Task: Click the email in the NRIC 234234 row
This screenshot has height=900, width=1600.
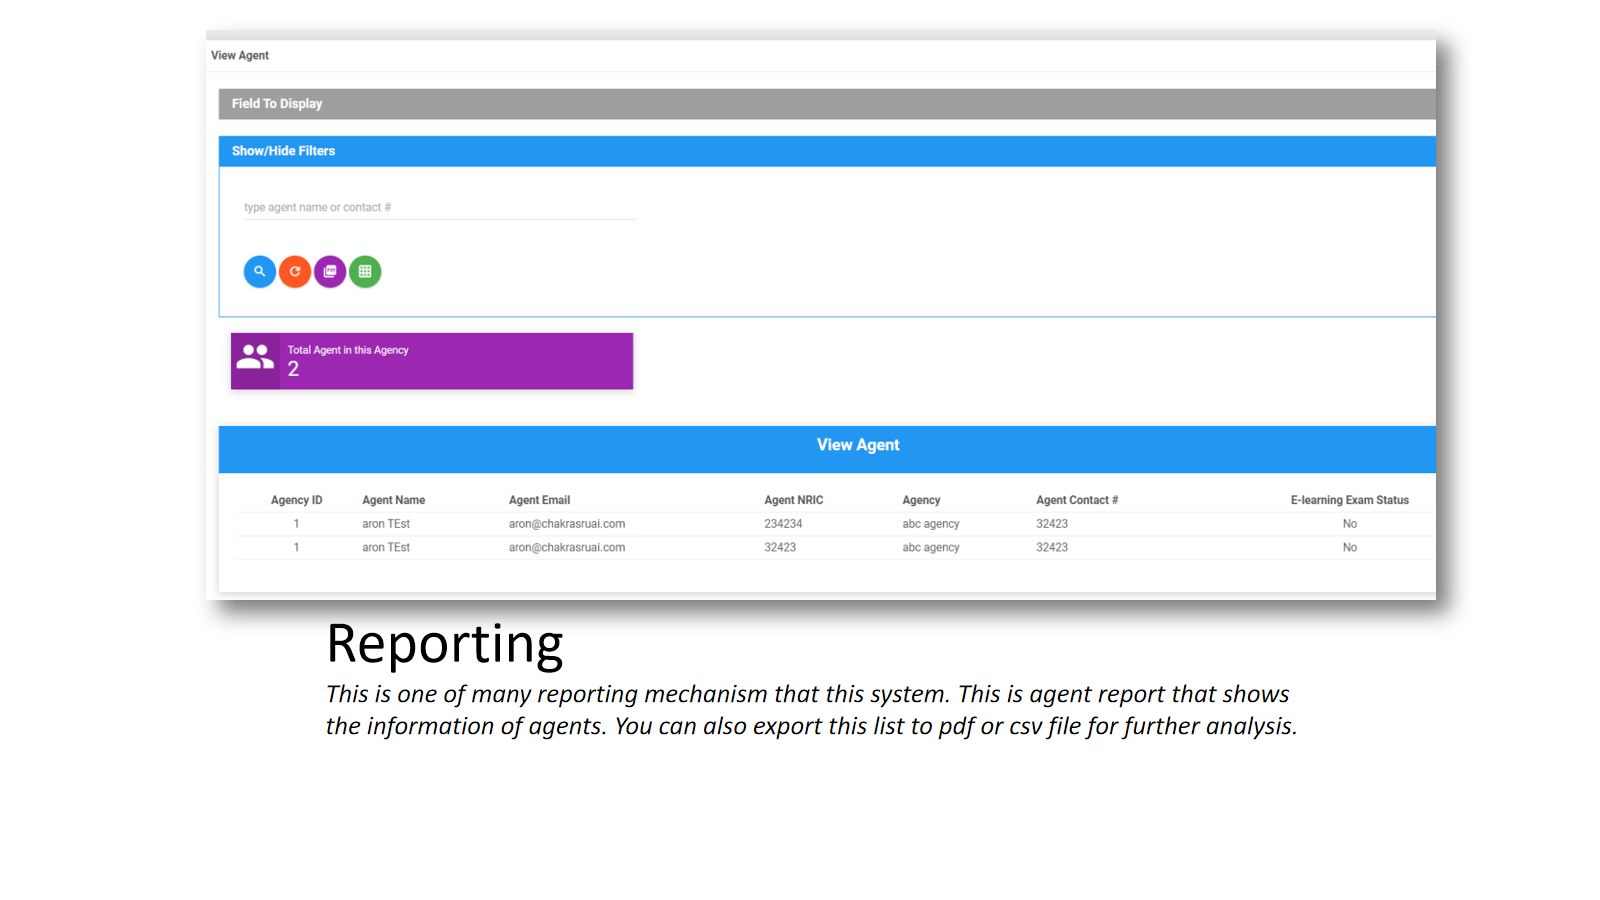Action: [567, 524]
